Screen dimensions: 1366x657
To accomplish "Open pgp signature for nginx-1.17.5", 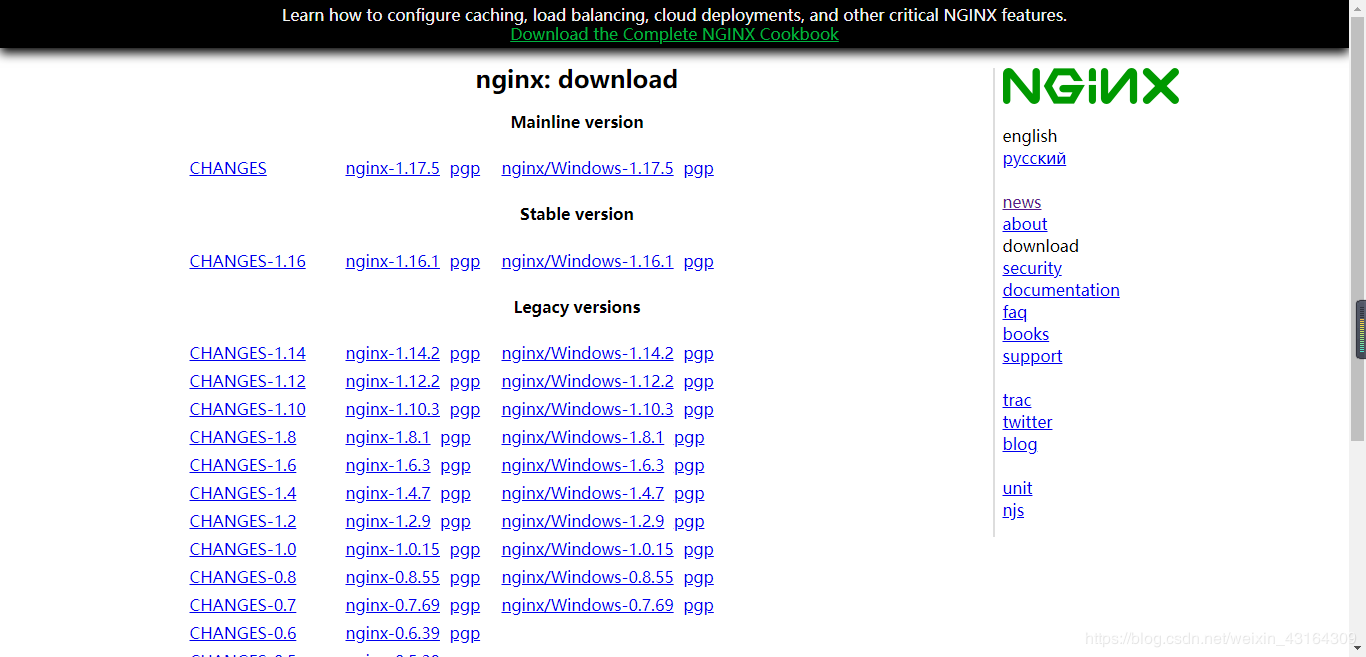I will 465,168.
